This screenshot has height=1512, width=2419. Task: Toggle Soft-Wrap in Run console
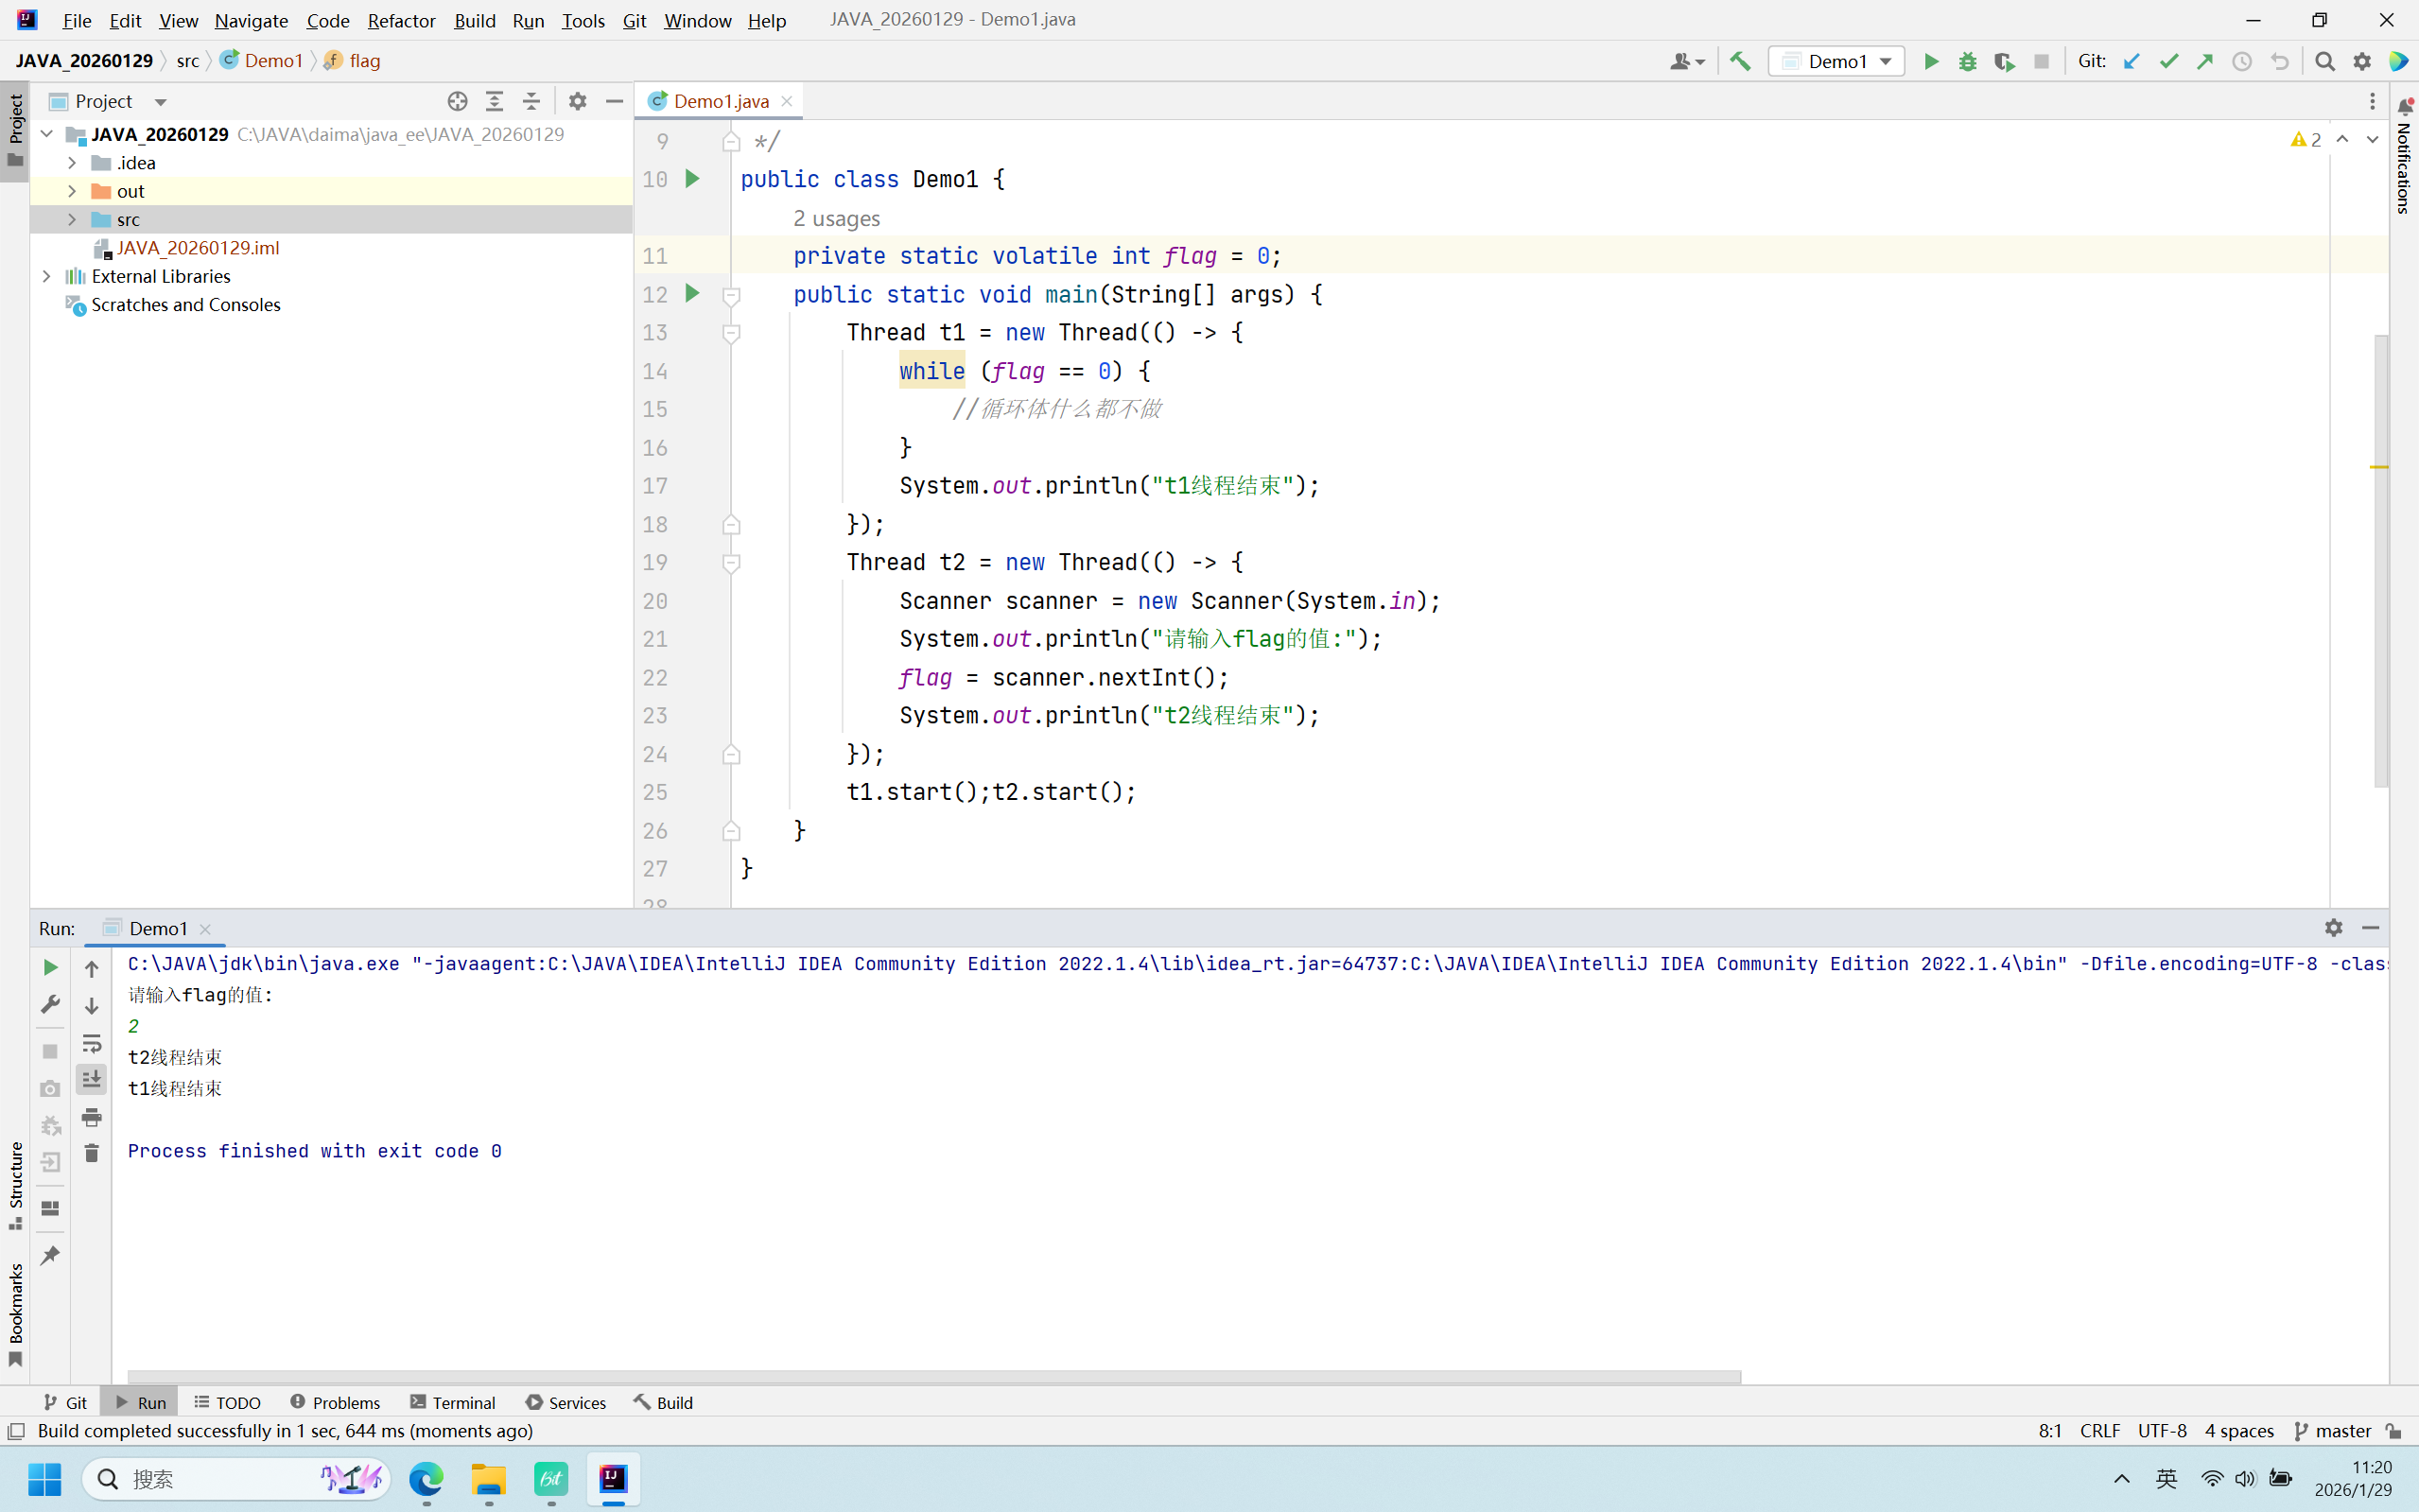91,1043
